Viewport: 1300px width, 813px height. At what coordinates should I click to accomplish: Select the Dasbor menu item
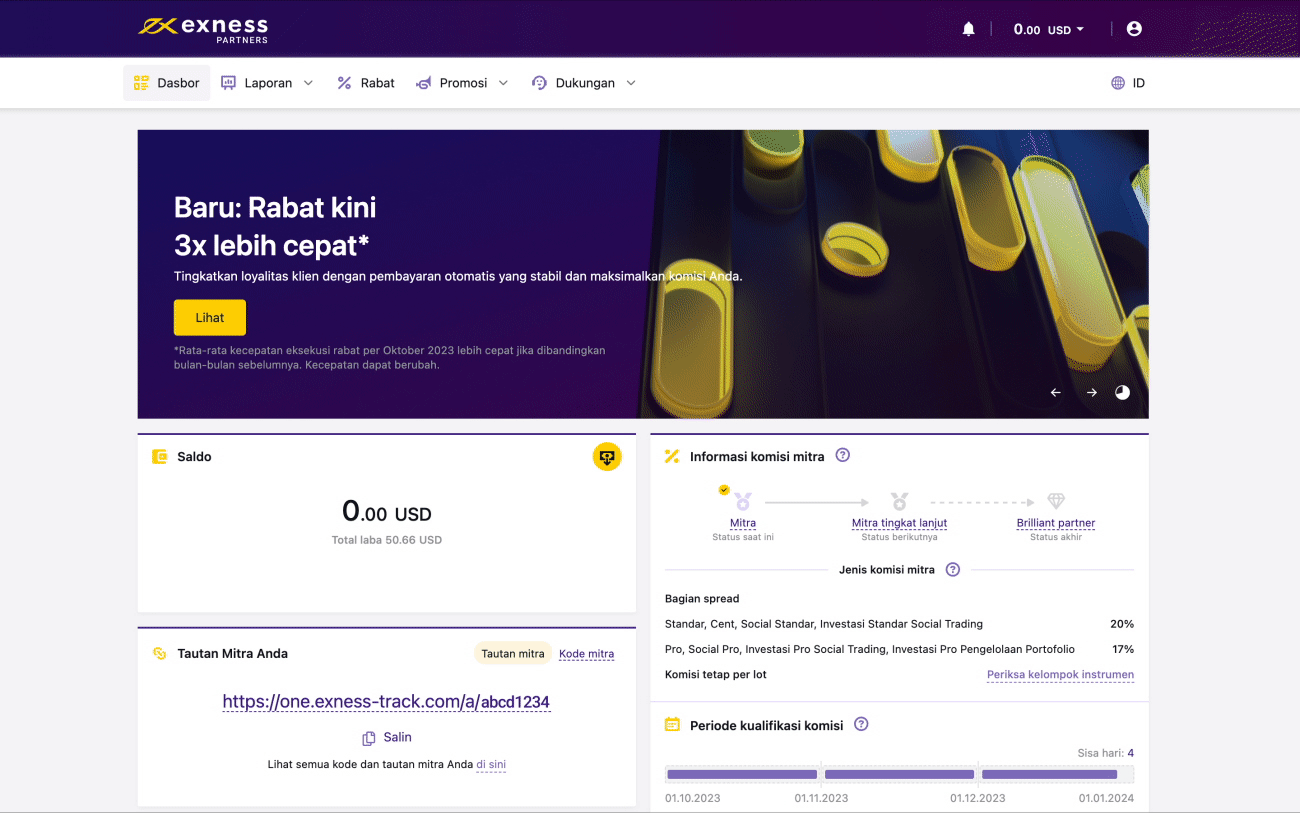167,83
